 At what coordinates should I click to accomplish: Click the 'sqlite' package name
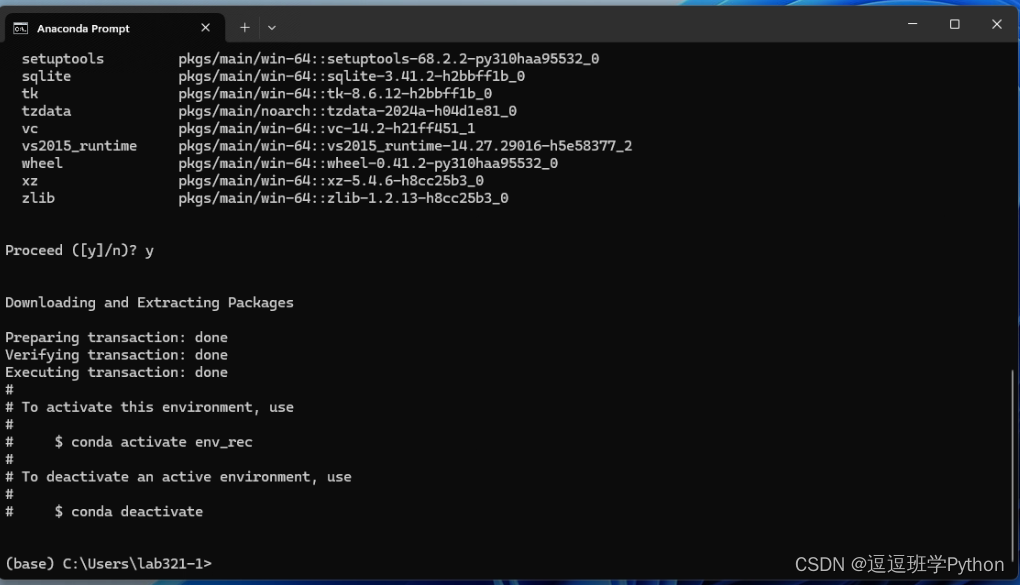(46, 76)
